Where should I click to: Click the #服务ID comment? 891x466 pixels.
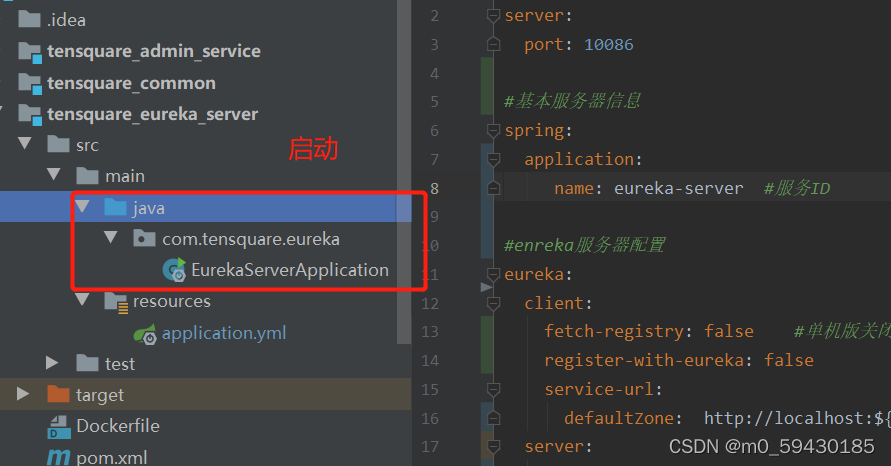pos(797,188)
